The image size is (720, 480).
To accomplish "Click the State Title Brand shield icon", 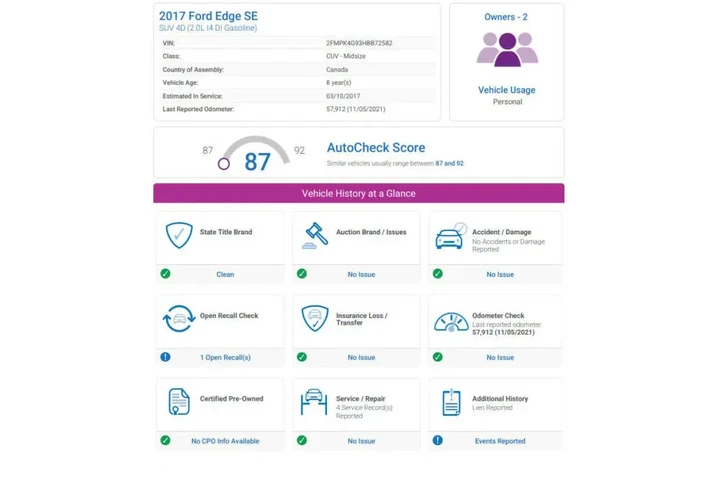I will pos(179,235).
